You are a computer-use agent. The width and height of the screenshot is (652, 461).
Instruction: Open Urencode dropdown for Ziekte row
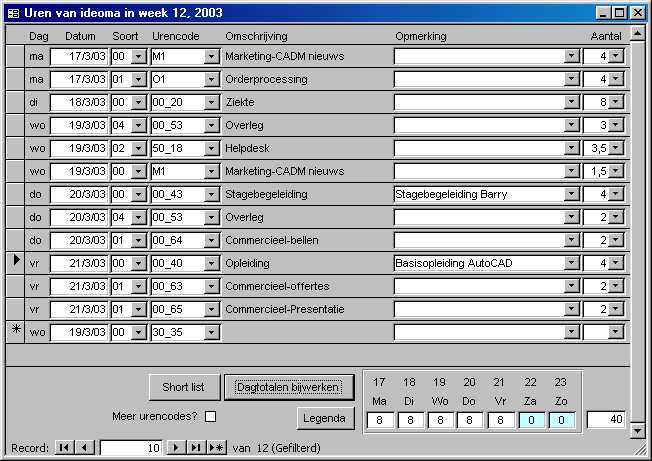tap(212, 102)
